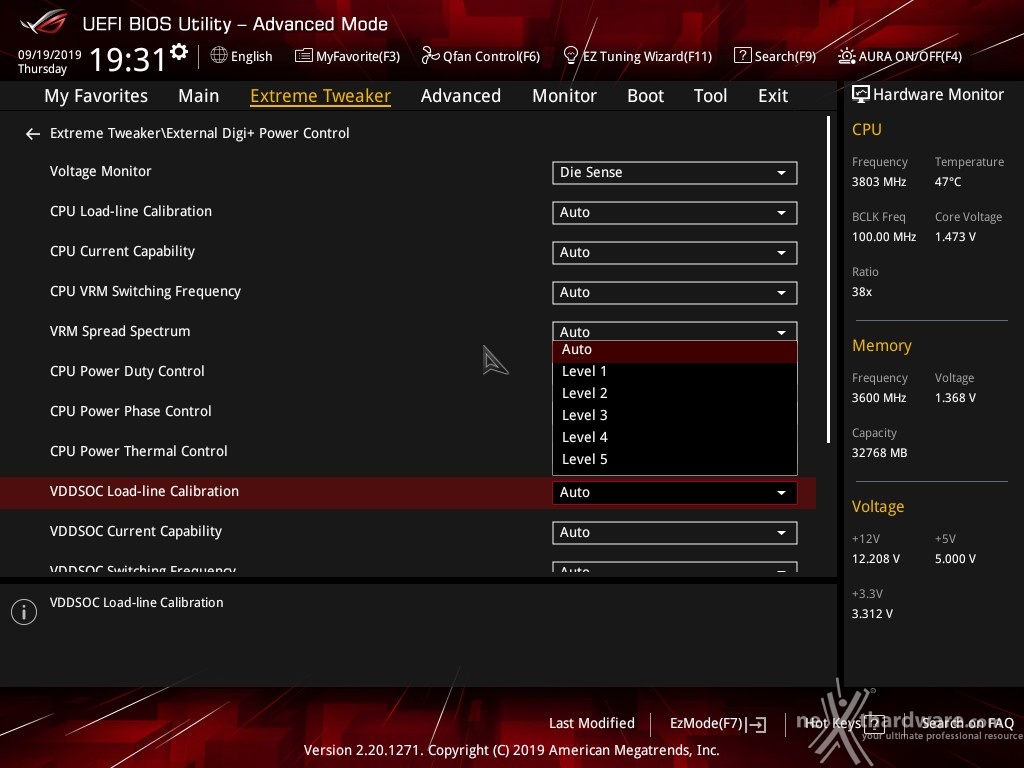This screenshot has width=1024, height=768.
Task: Choose Level 5 in the dropdown list
Action: click(675, 460)
